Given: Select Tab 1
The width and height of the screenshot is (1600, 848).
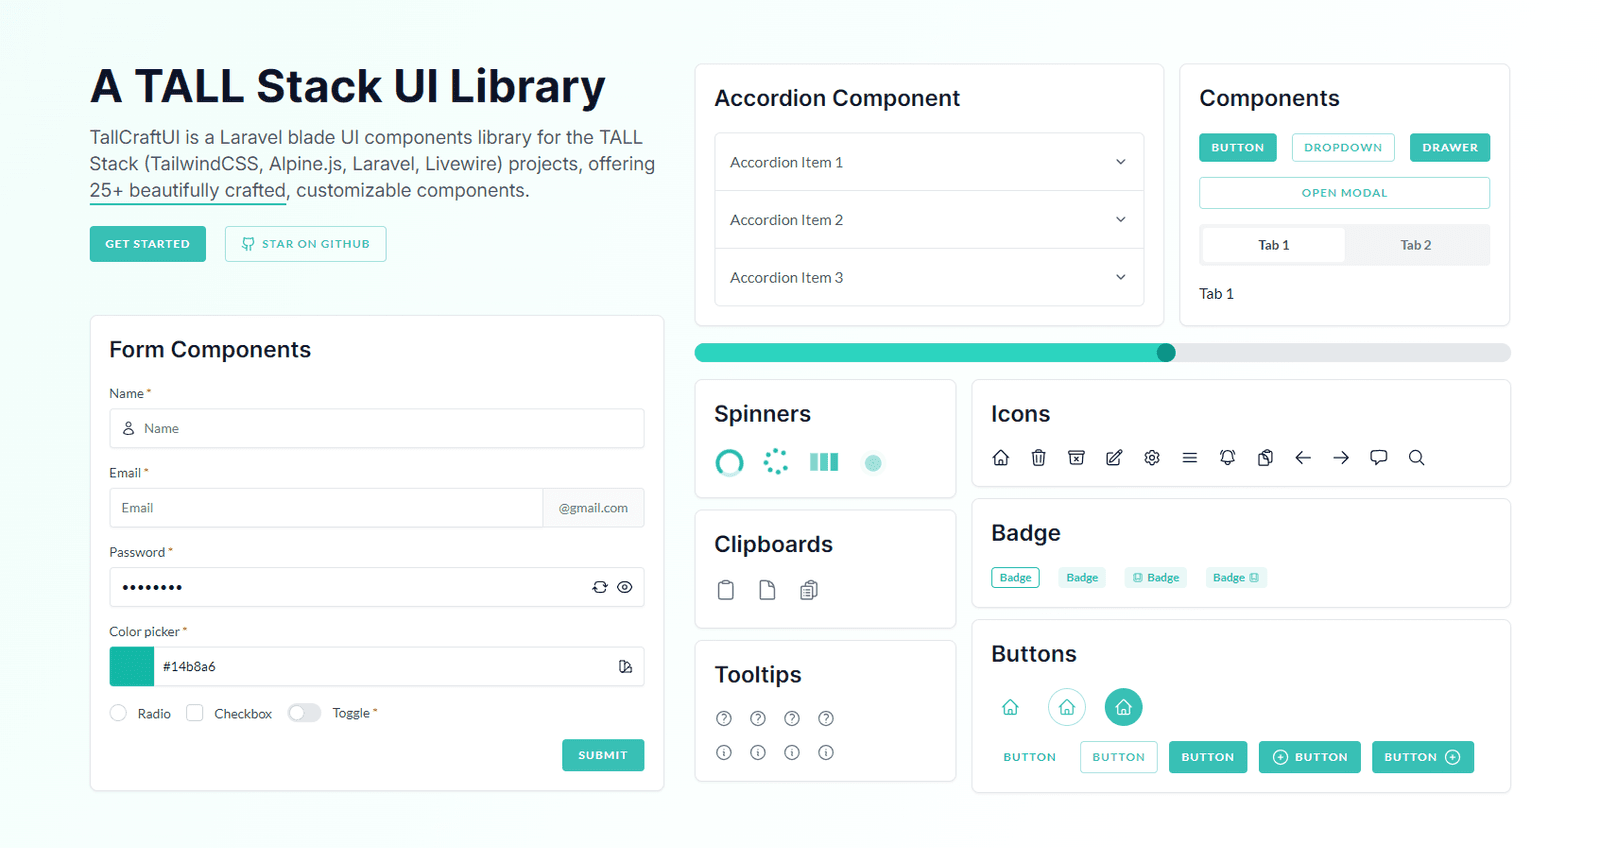Looking at the screenshot, I should coord(1273,245).
